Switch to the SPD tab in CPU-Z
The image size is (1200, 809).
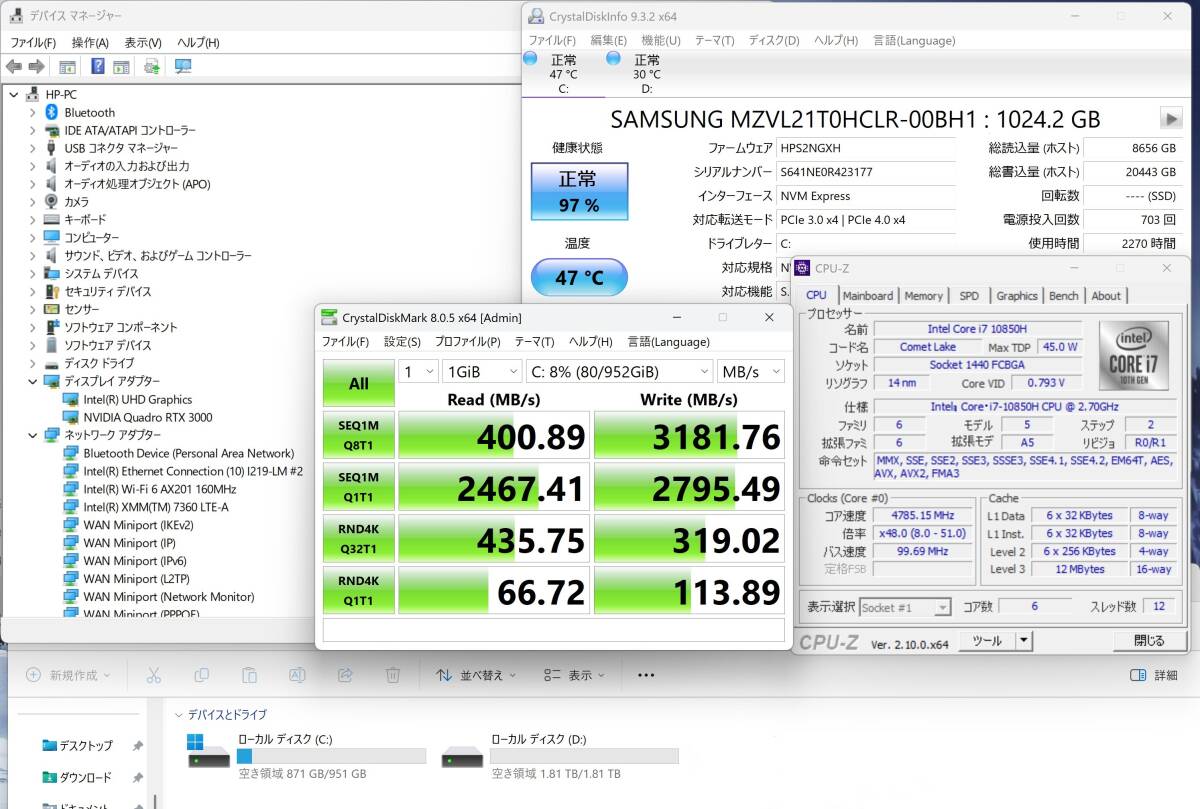coord(969,295)
